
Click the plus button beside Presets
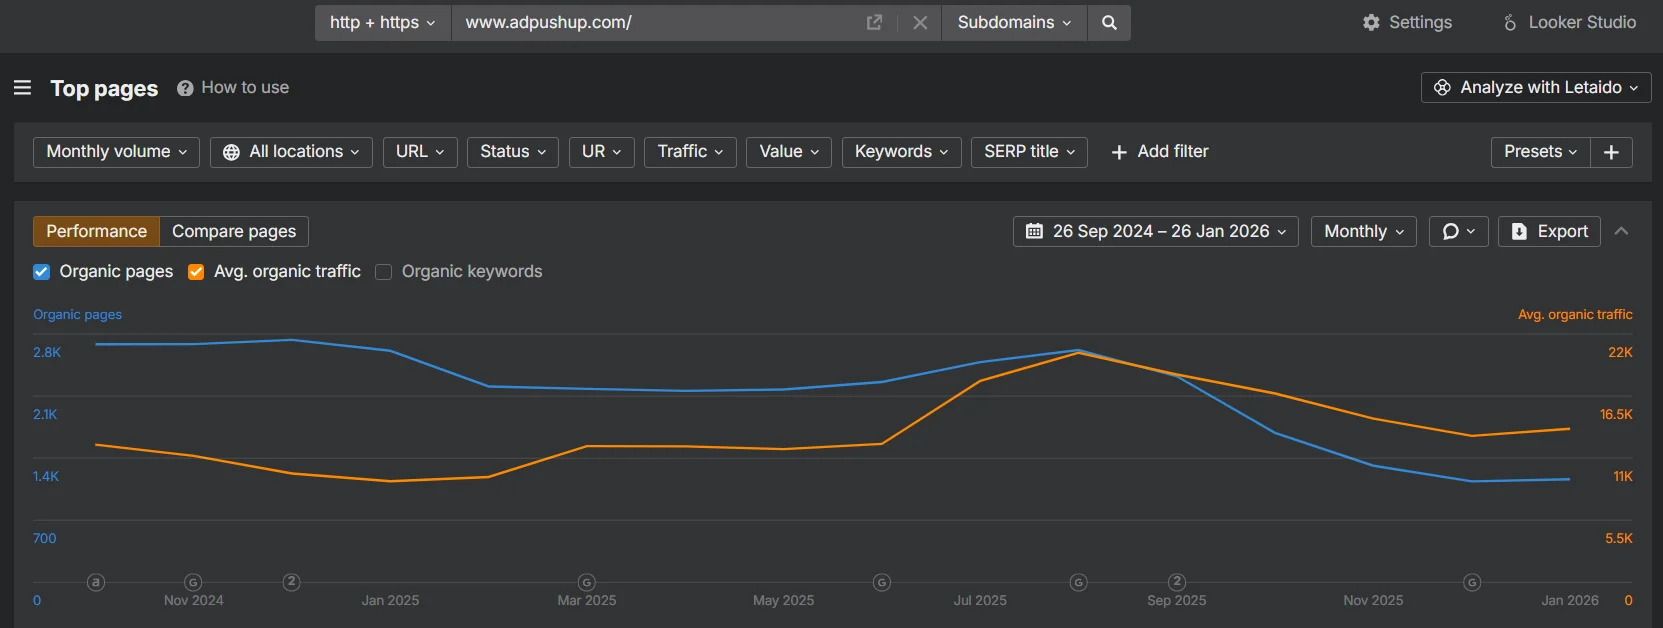(1611, 151)
